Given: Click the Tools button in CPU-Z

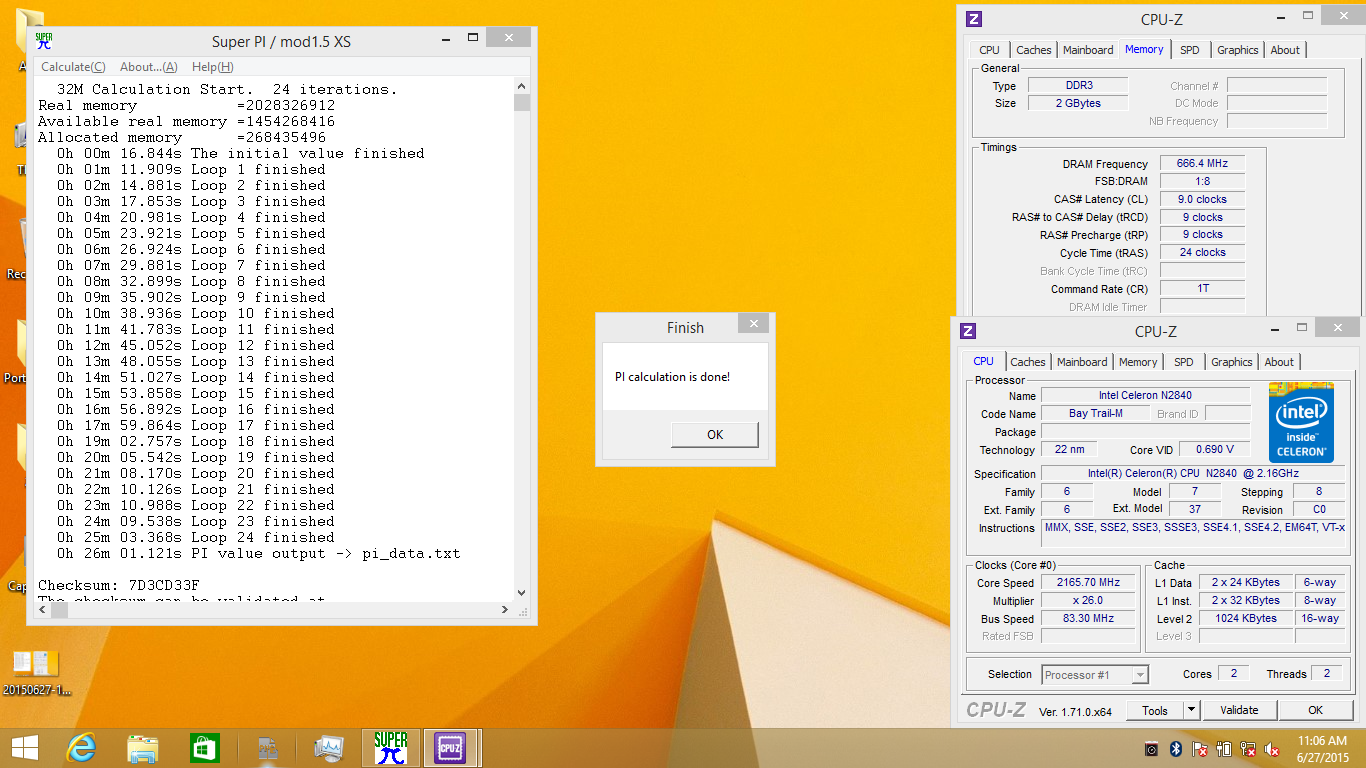Looking at the screenshot, I should [x=1155, y=710].
